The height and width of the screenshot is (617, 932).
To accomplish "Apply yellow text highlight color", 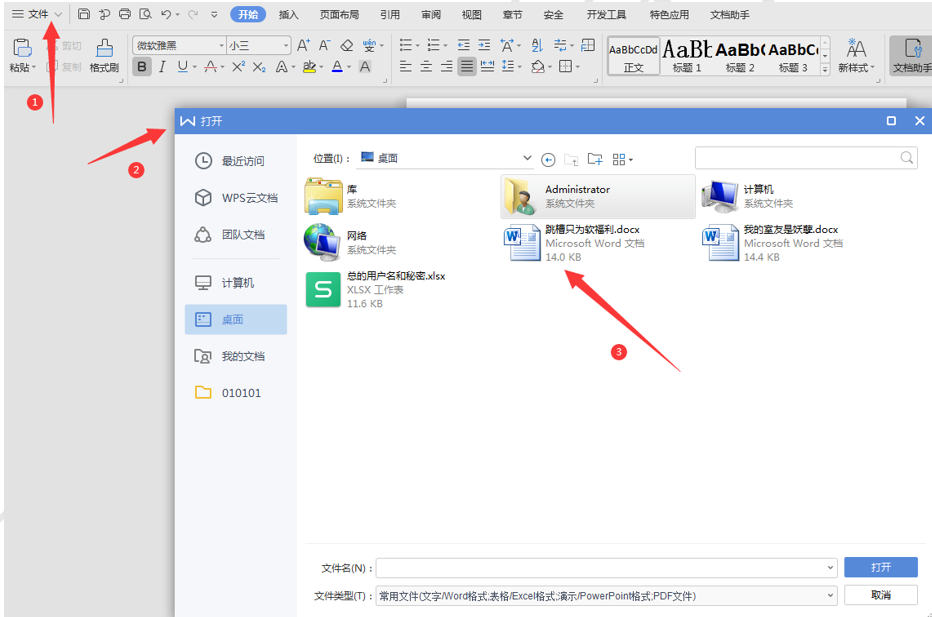I will pos(309,67).
